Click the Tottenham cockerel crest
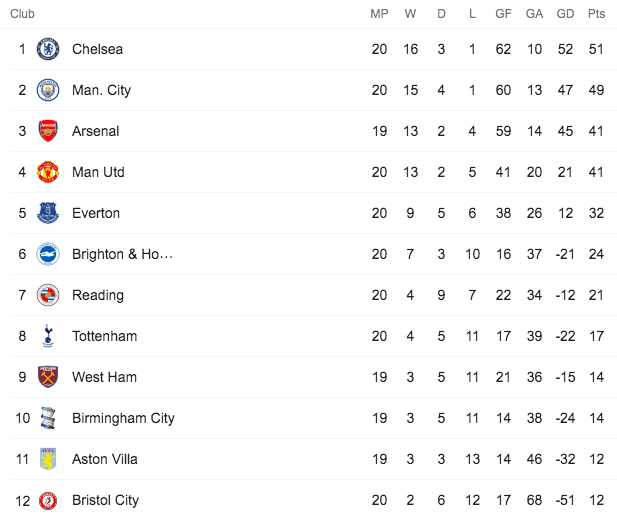This screenshot has height=528, width=617. point(48,336)
